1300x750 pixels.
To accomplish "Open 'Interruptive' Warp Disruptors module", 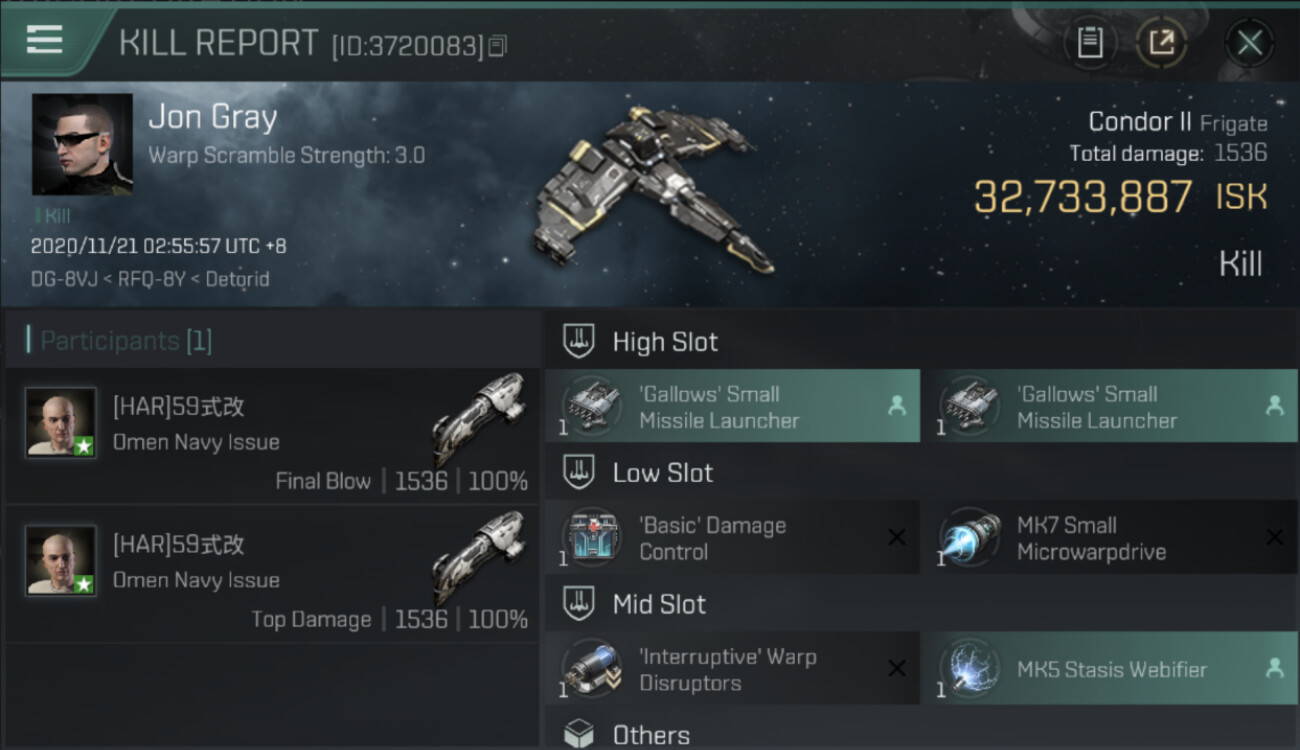I will pyautogui.click(x=732, y=669).
